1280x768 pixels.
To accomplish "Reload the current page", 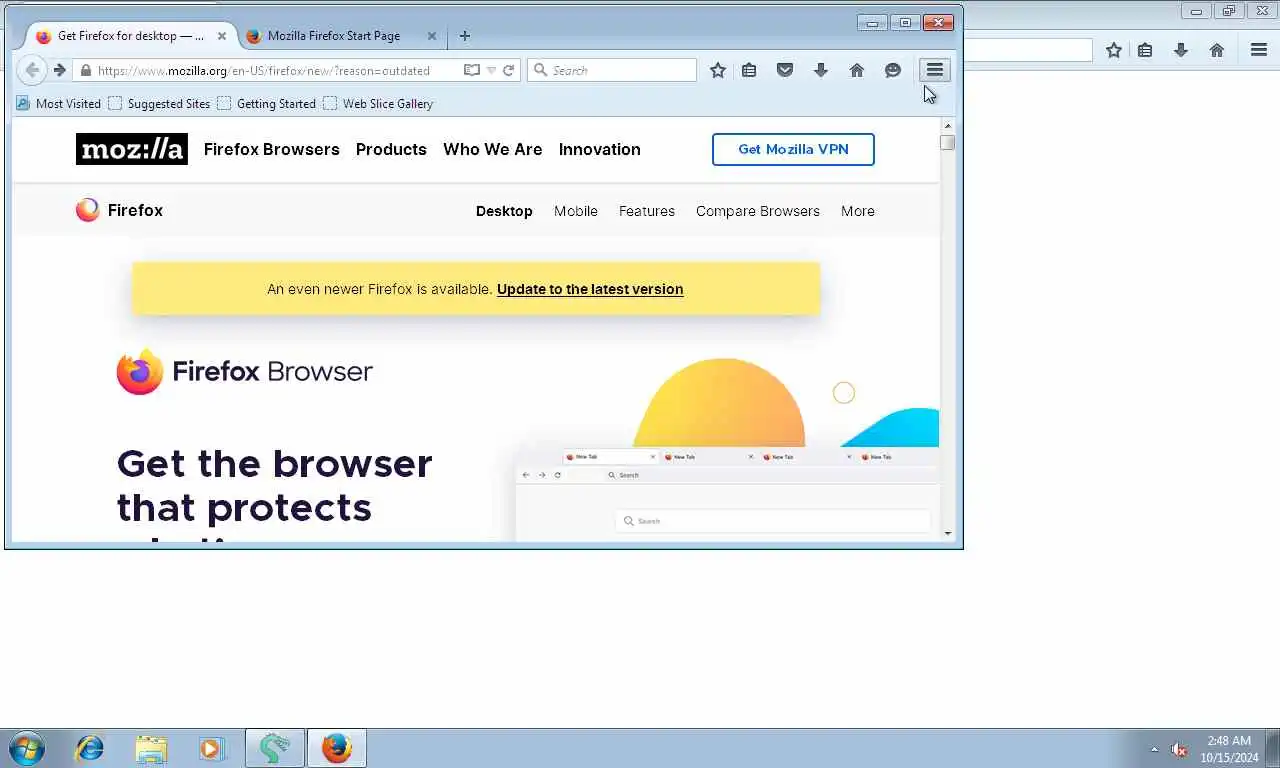I will tap(509, 70).
